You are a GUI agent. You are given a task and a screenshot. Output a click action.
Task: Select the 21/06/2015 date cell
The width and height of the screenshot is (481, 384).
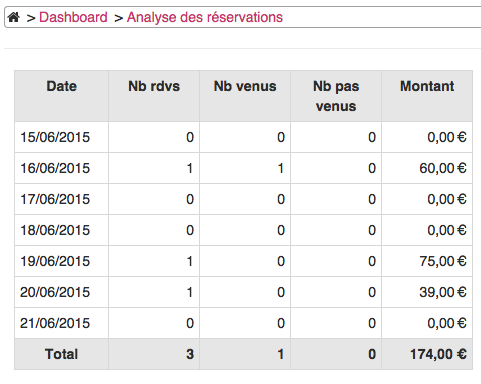(x=62, y=323)
